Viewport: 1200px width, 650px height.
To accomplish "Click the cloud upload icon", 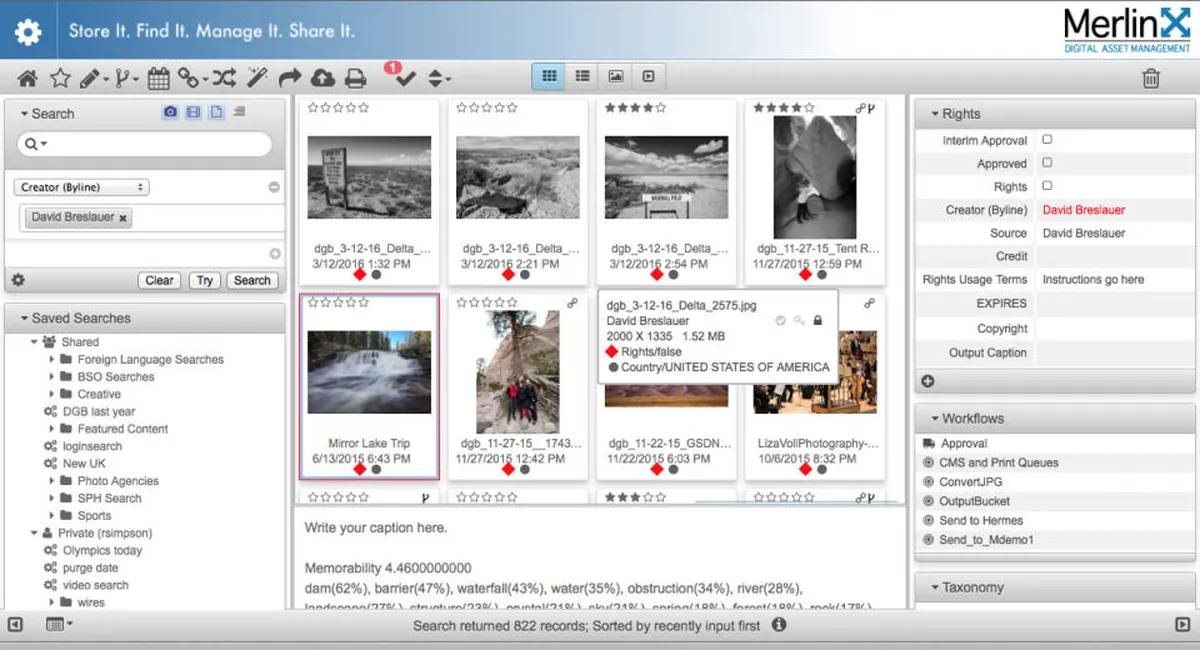I will coord(323,78).
